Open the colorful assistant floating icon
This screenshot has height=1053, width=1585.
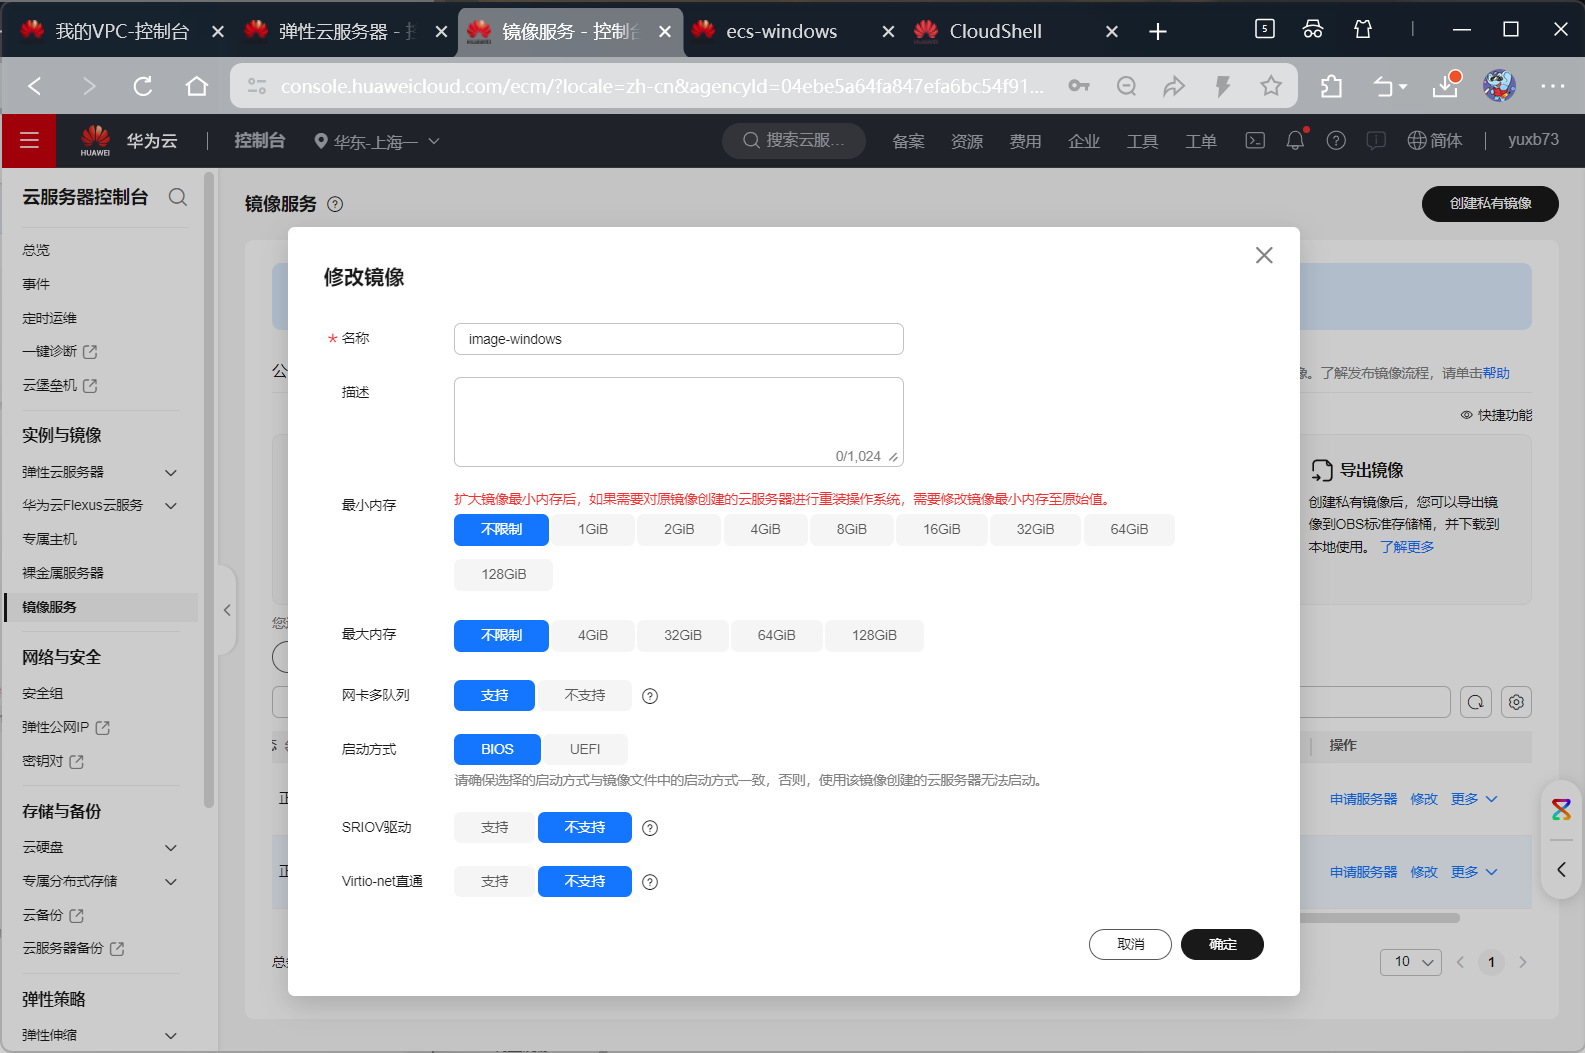[x=1561, y=809]
